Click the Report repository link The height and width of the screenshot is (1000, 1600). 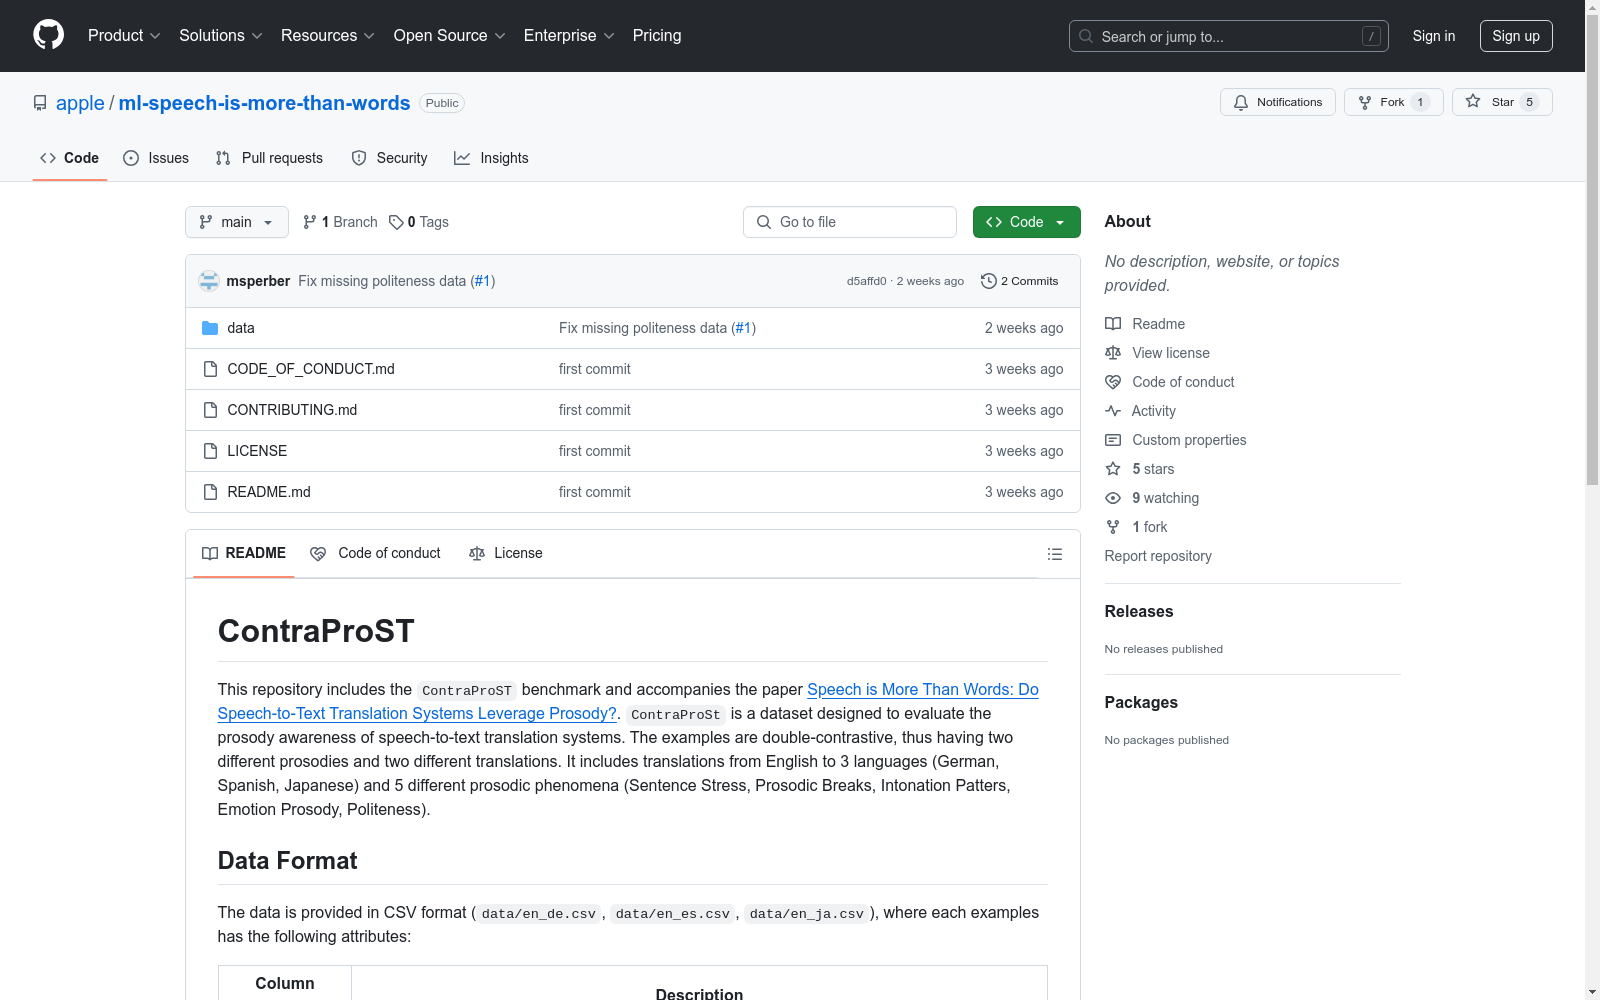(1158, 556)
